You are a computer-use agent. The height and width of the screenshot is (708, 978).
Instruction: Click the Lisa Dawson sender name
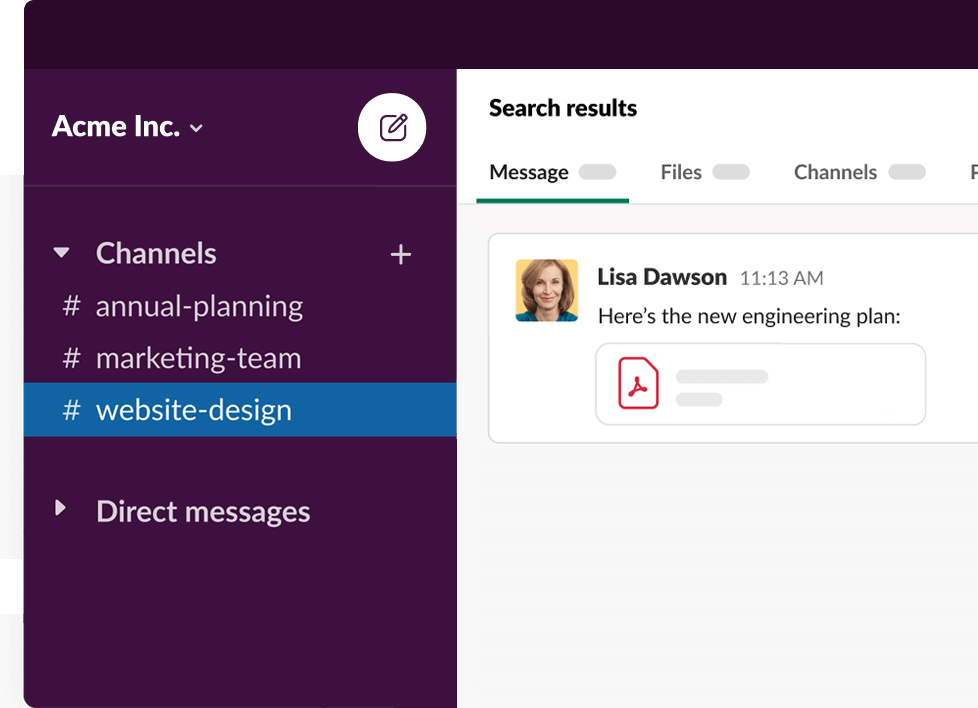pyautogui.click(x=661, y=277)
